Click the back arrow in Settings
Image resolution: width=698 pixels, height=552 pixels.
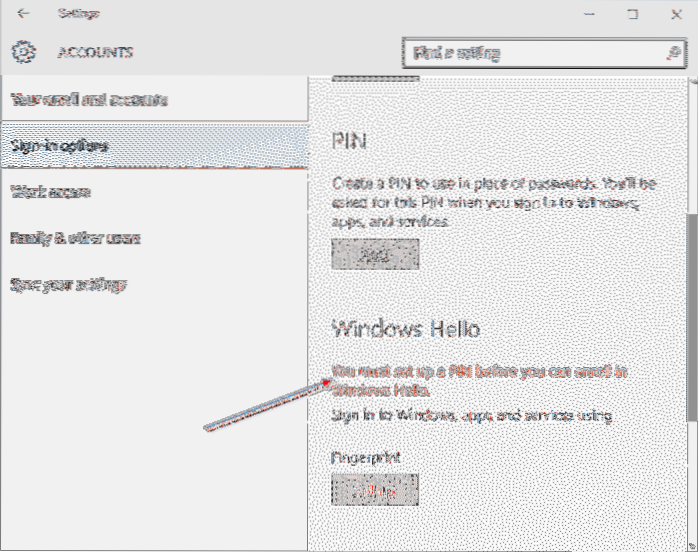coord(23,13)
